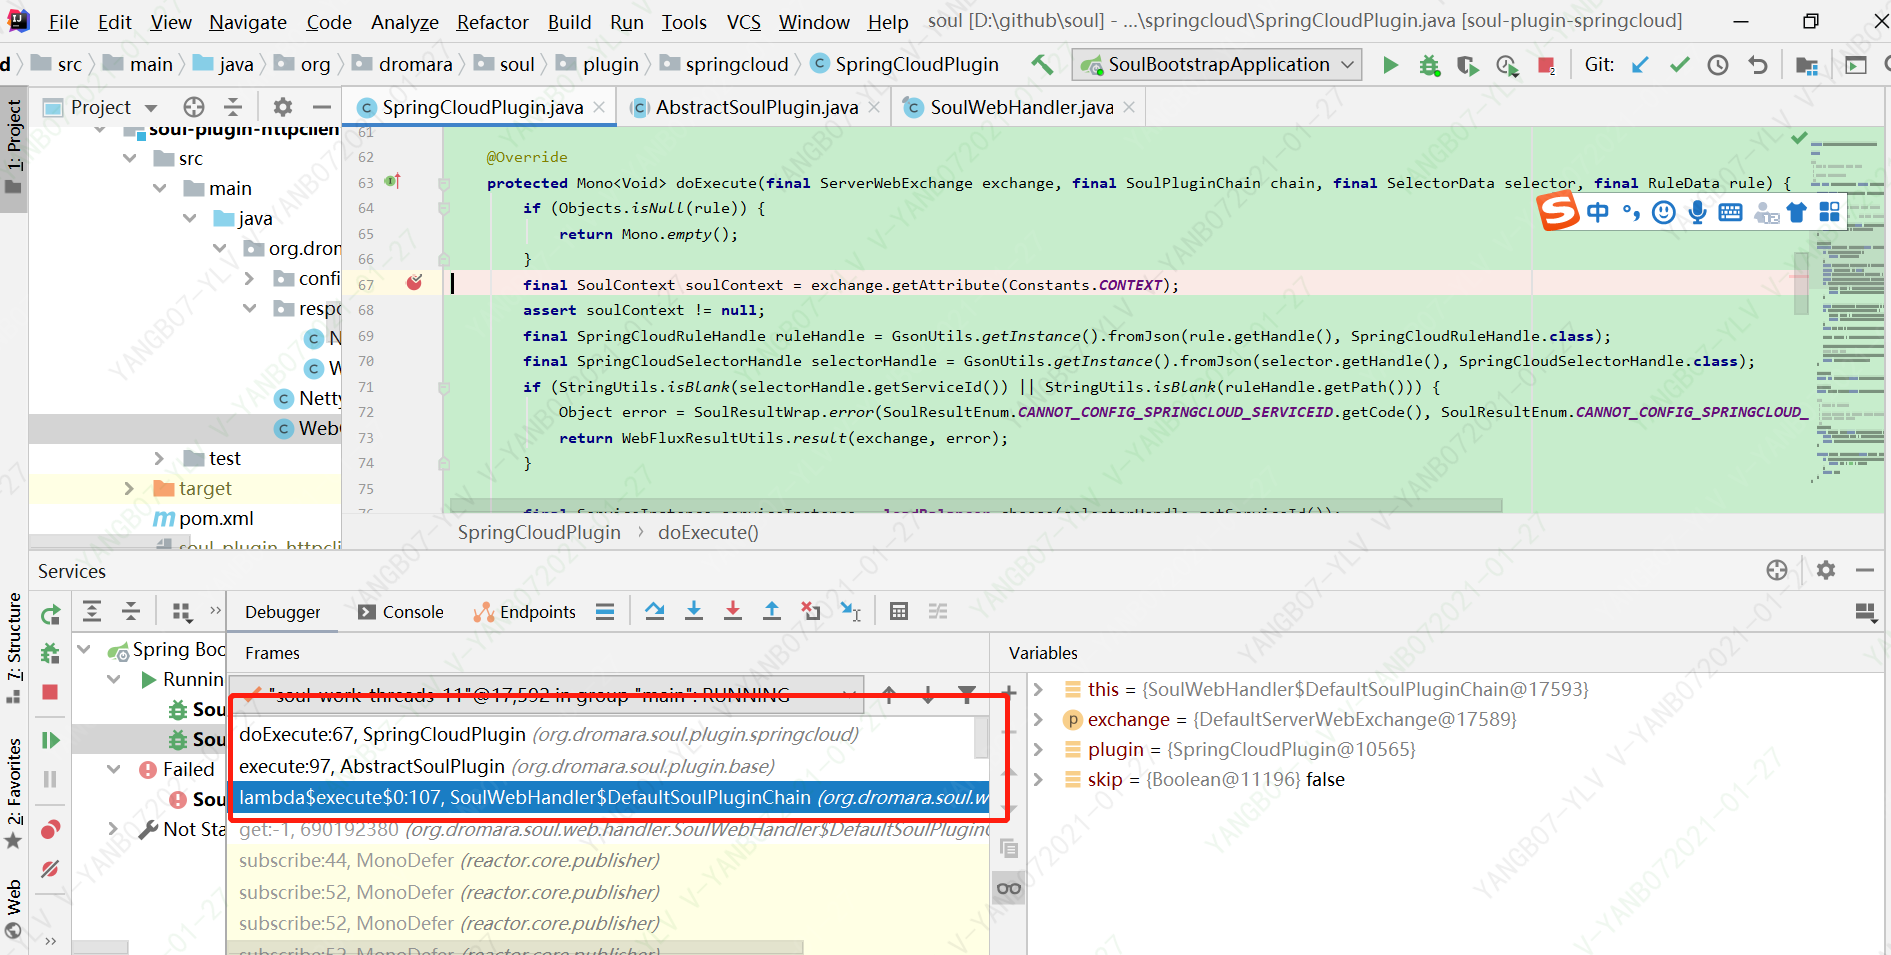
Task: Expand the exchange variable node
Action: pyautogui.click(x=1038, y=719)
